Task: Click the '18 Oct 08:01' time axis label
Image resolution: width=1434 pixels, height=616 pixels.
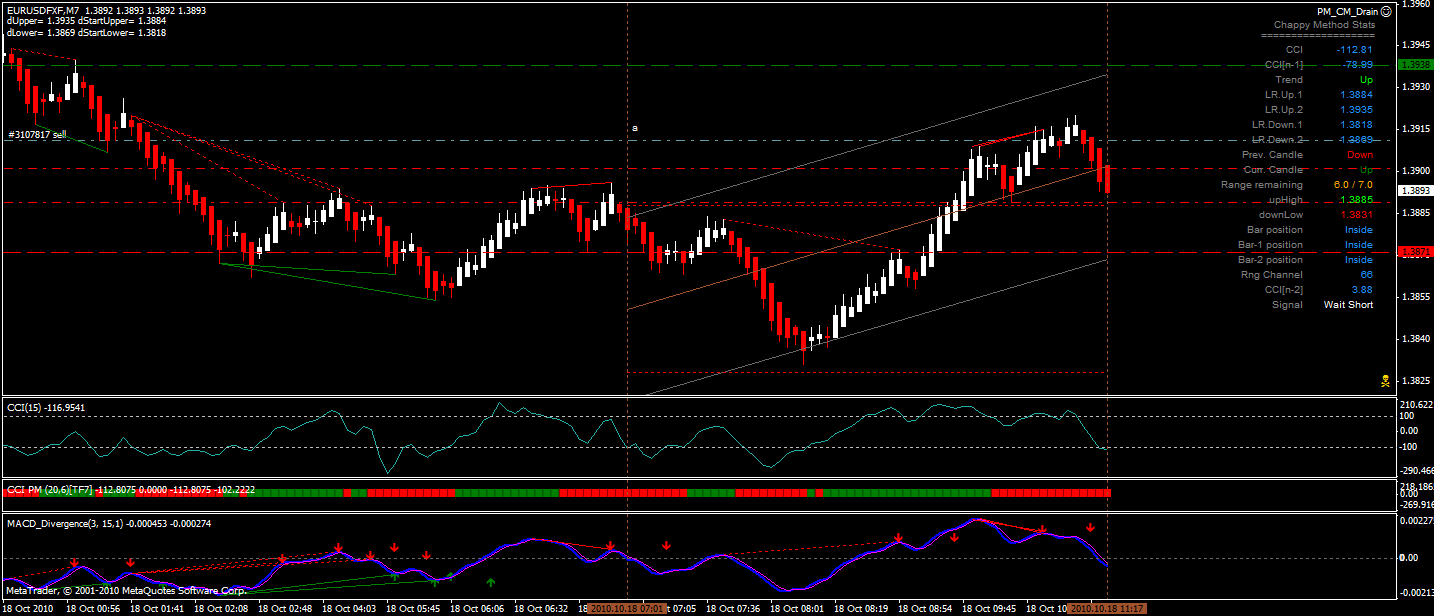Action: tap(797, 608)
